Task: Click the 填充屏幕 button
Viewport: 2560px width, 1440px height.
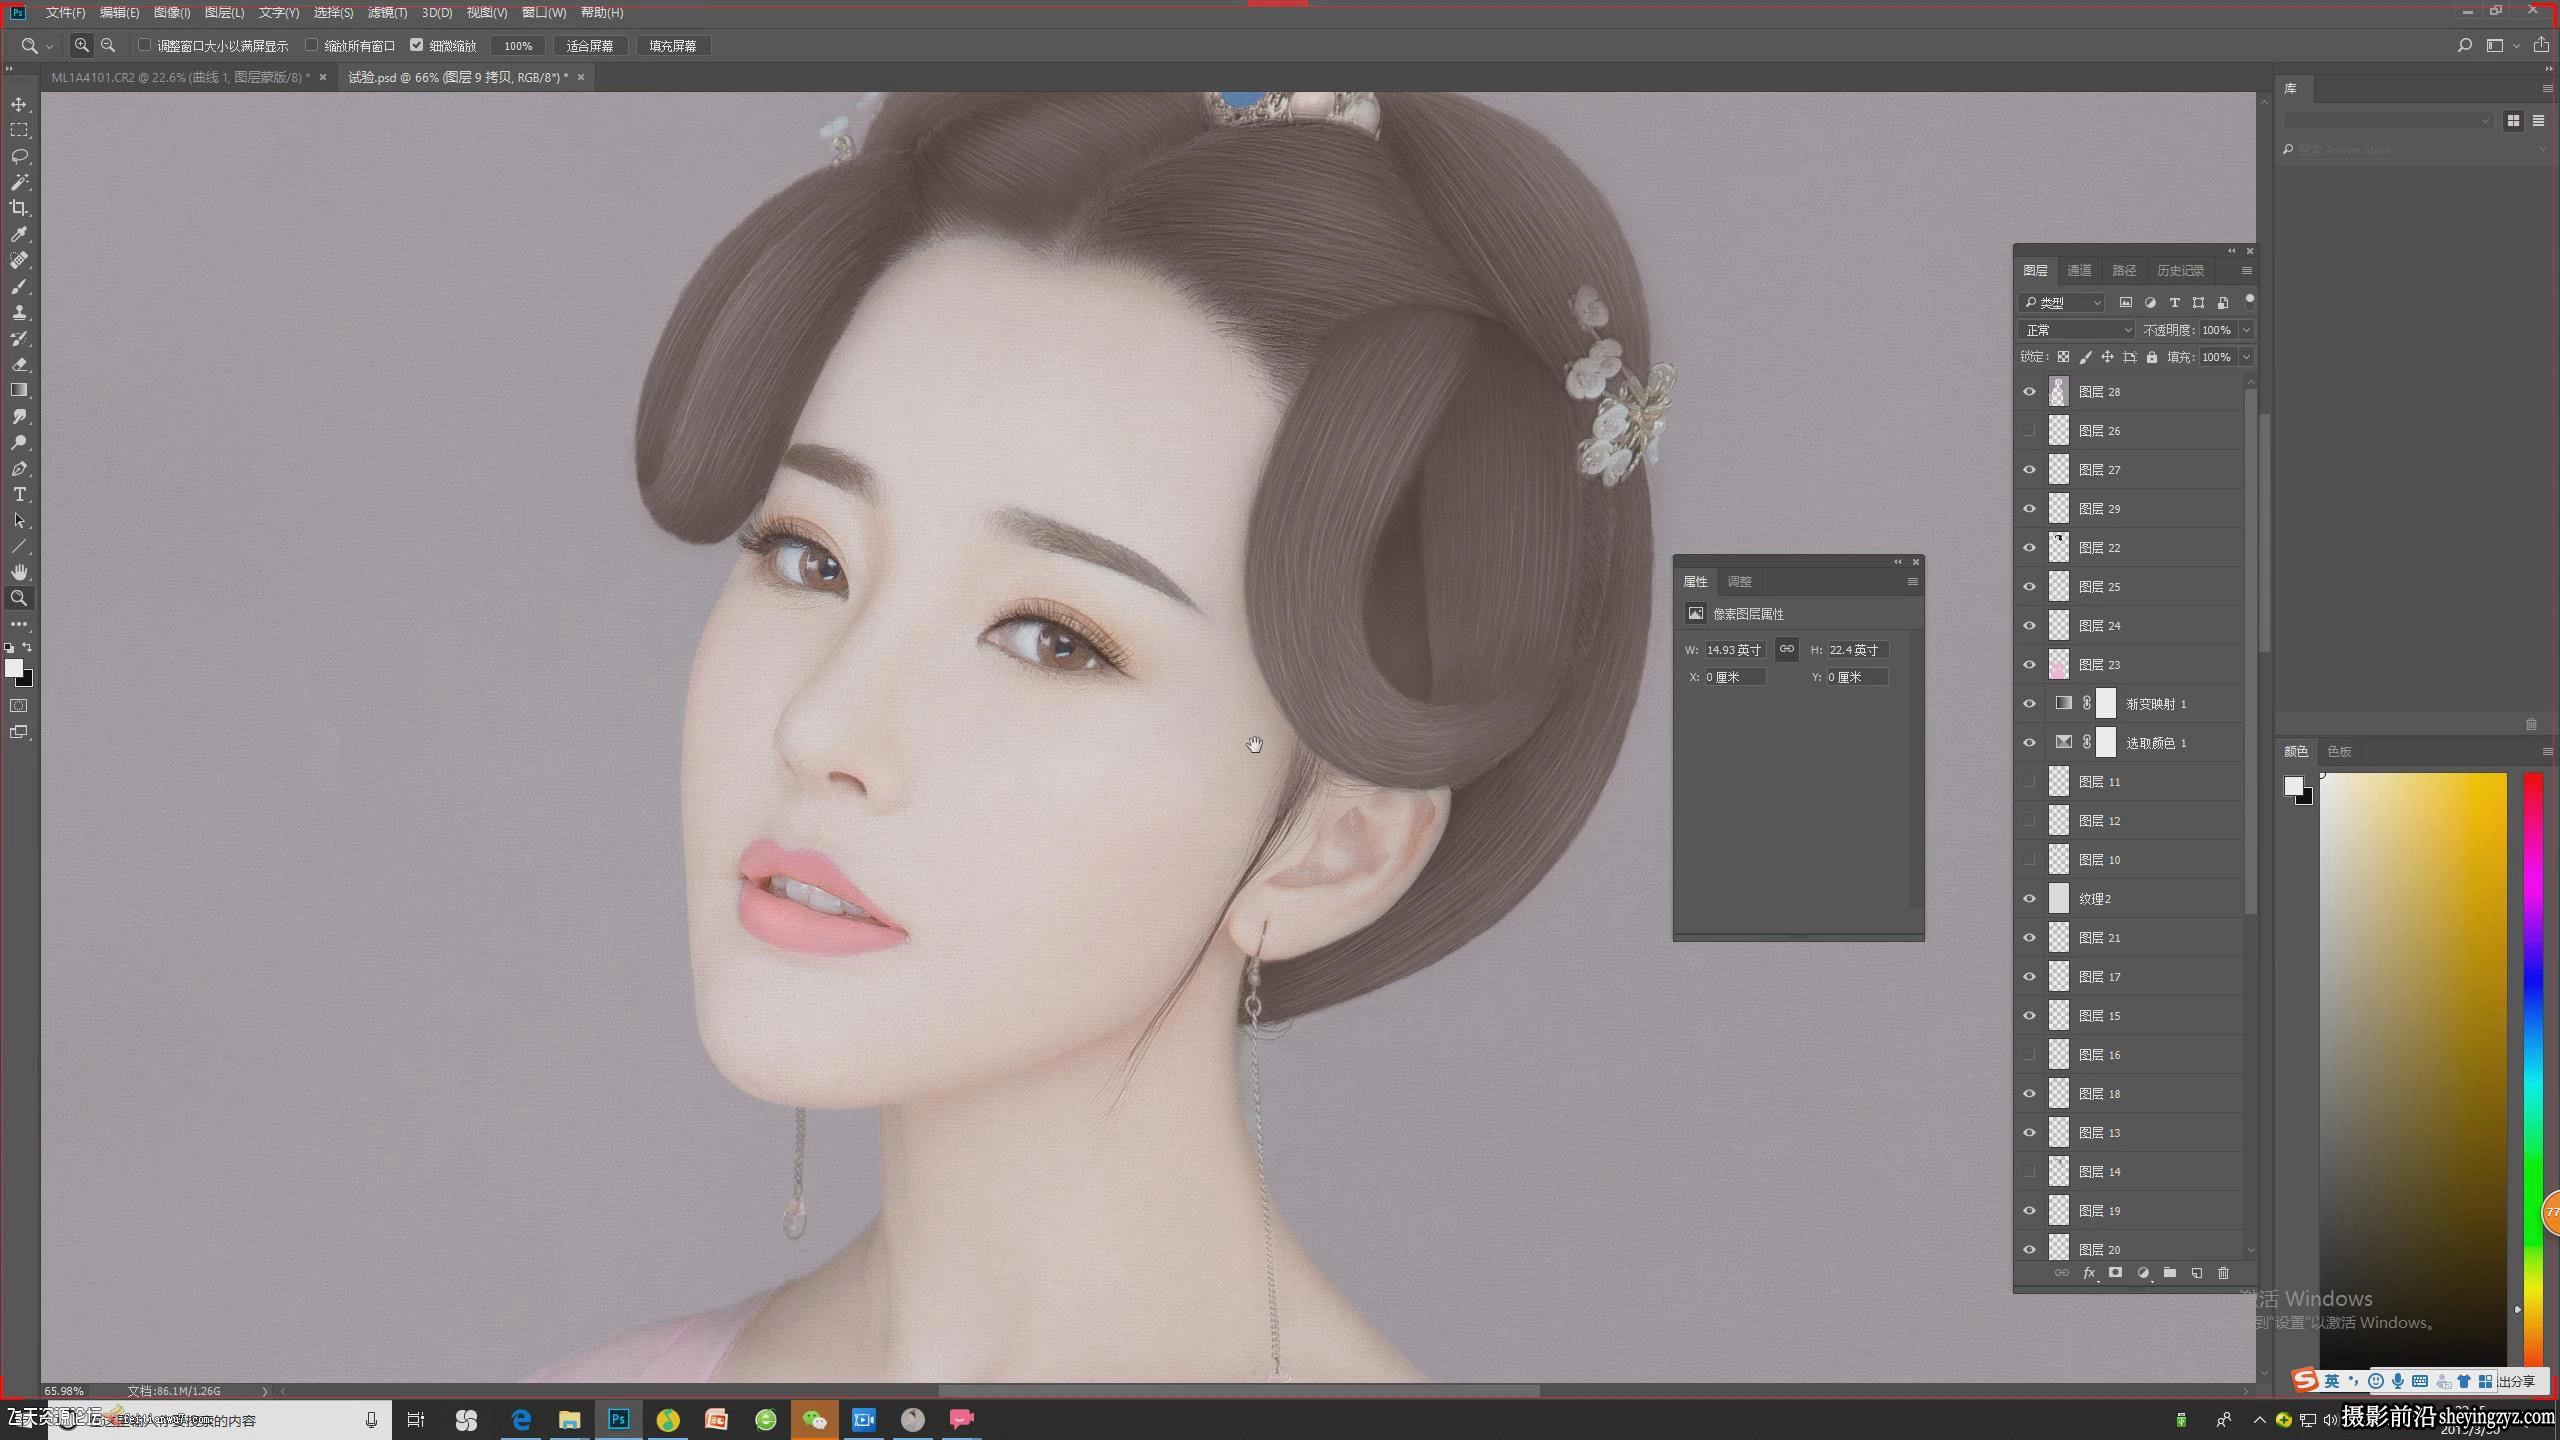Action: pyautogui.click(x=673, y=46)
